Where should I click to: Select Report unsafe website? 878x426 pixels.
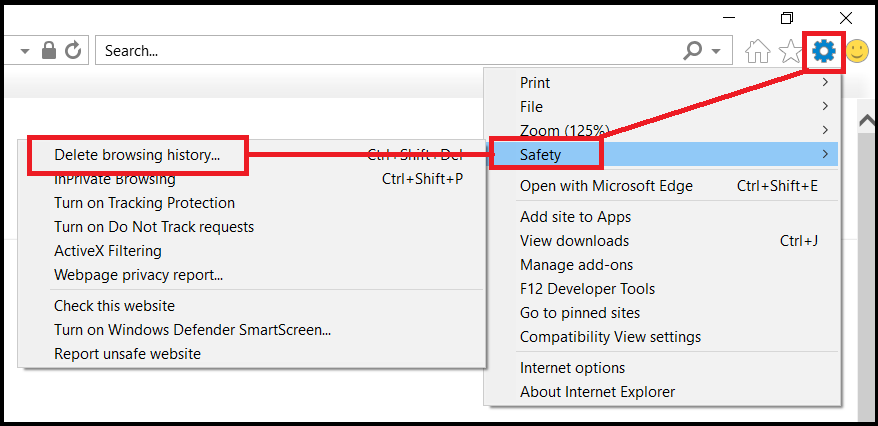[x=252, y=354]
